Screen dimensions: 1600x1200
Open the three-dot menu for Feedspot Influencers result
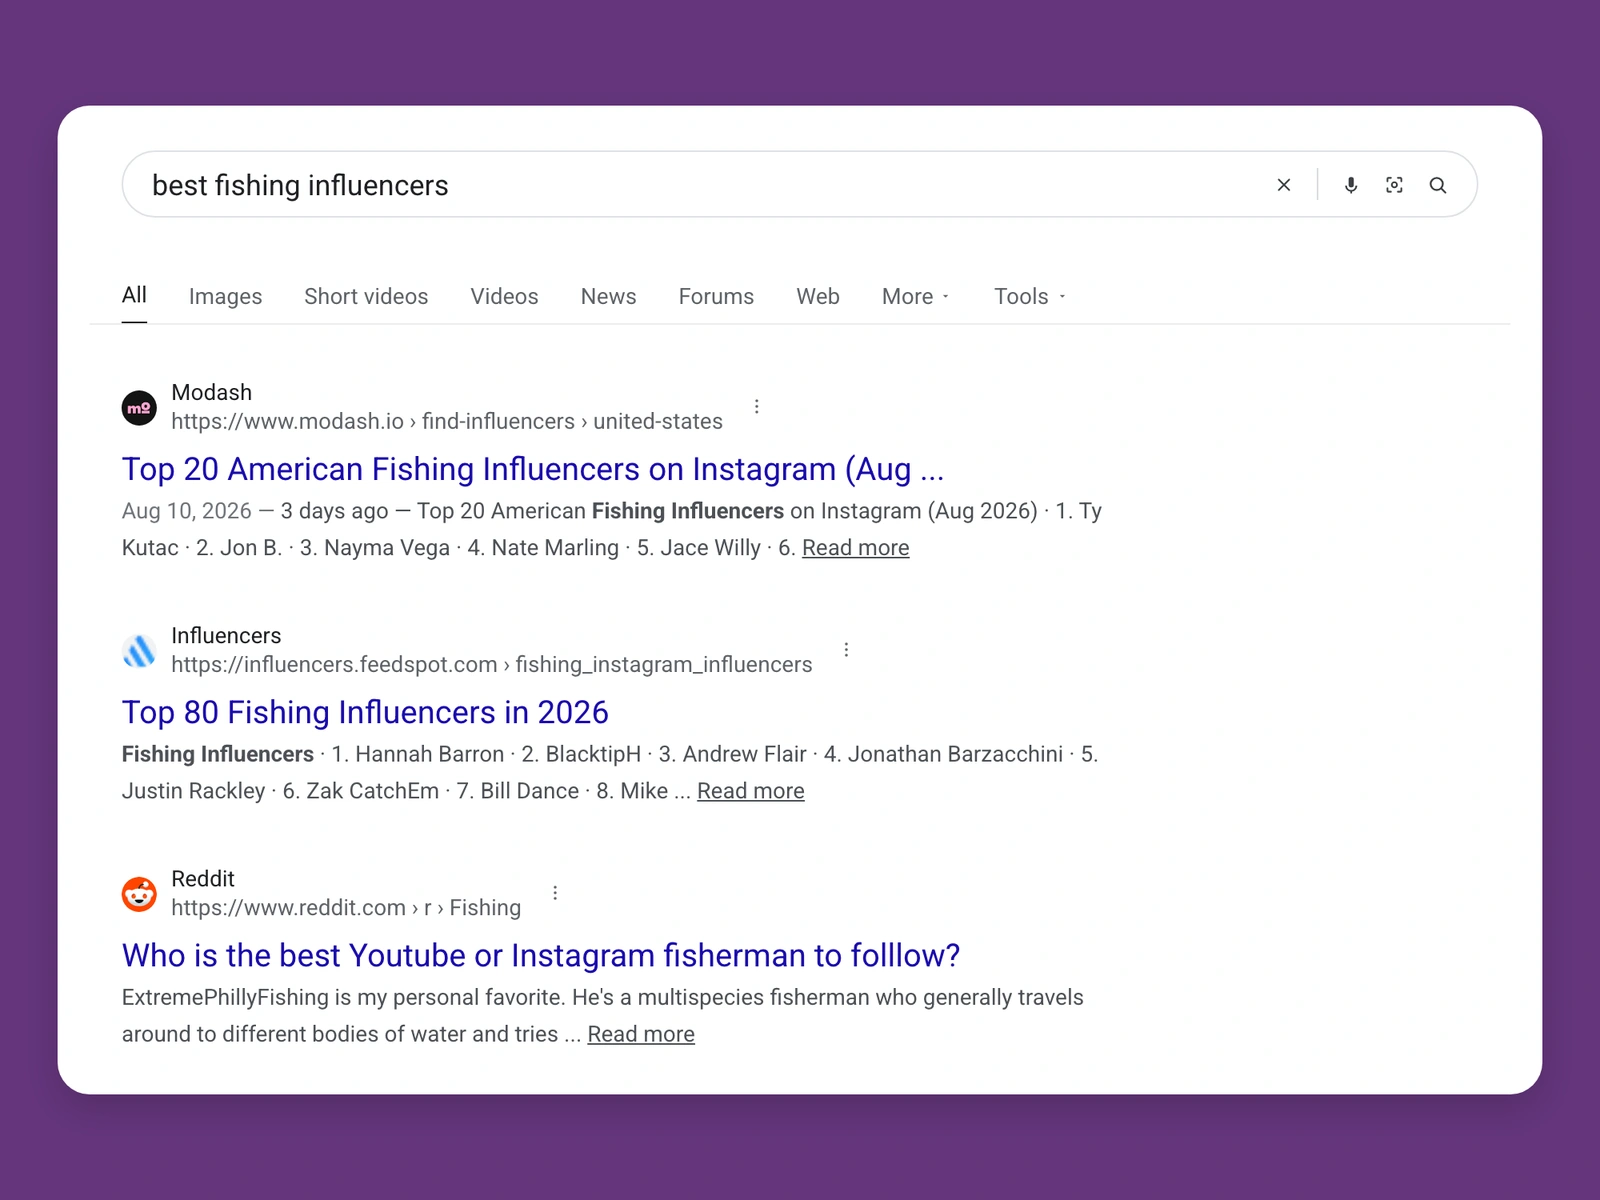pos(846,650)
